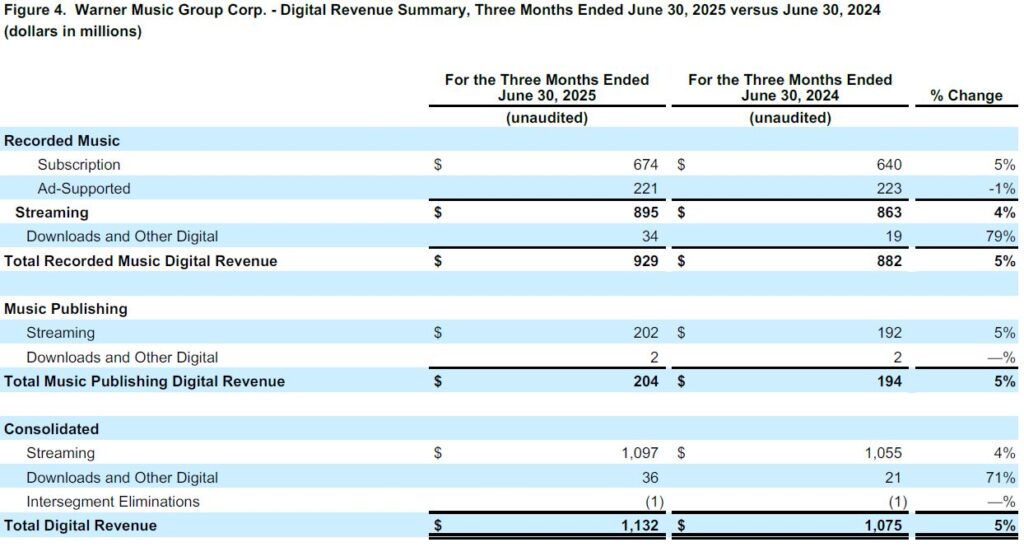
Task: Select the Consolidated Downloads 2024 value 21
Action: (x=893, y=477)
